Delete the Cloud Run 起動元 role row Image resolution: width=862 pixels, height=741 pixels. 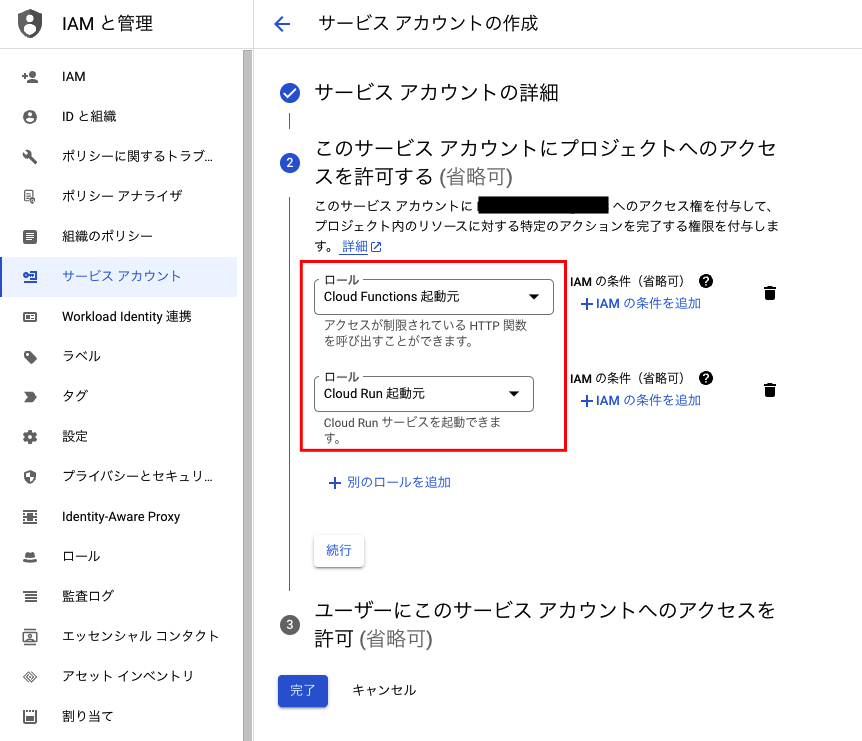(770, 390)
